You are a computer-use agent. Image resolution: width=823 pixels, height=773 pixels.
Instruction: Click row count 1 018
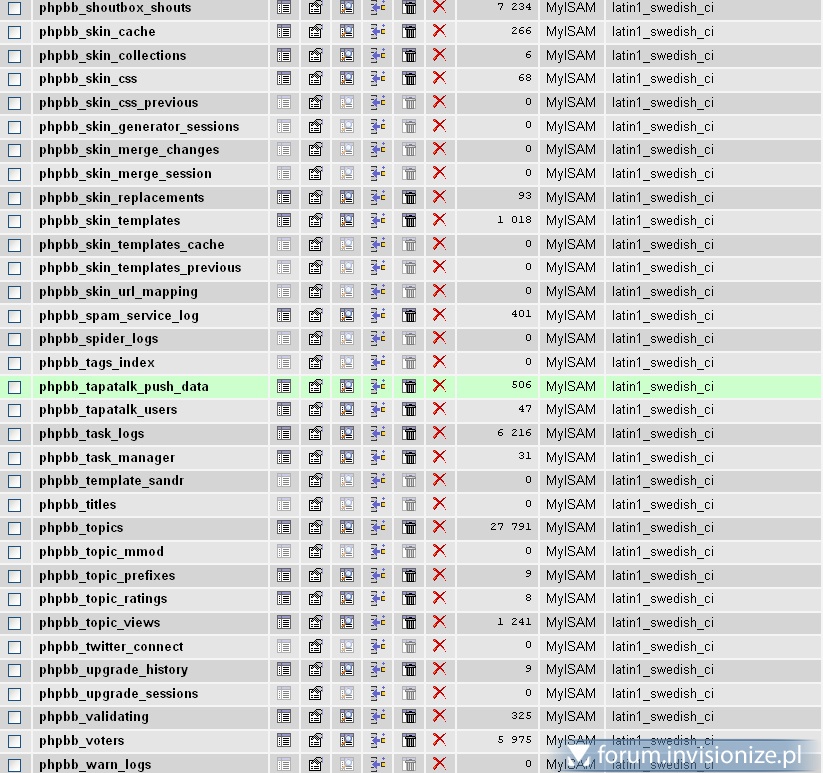[514, 220]
